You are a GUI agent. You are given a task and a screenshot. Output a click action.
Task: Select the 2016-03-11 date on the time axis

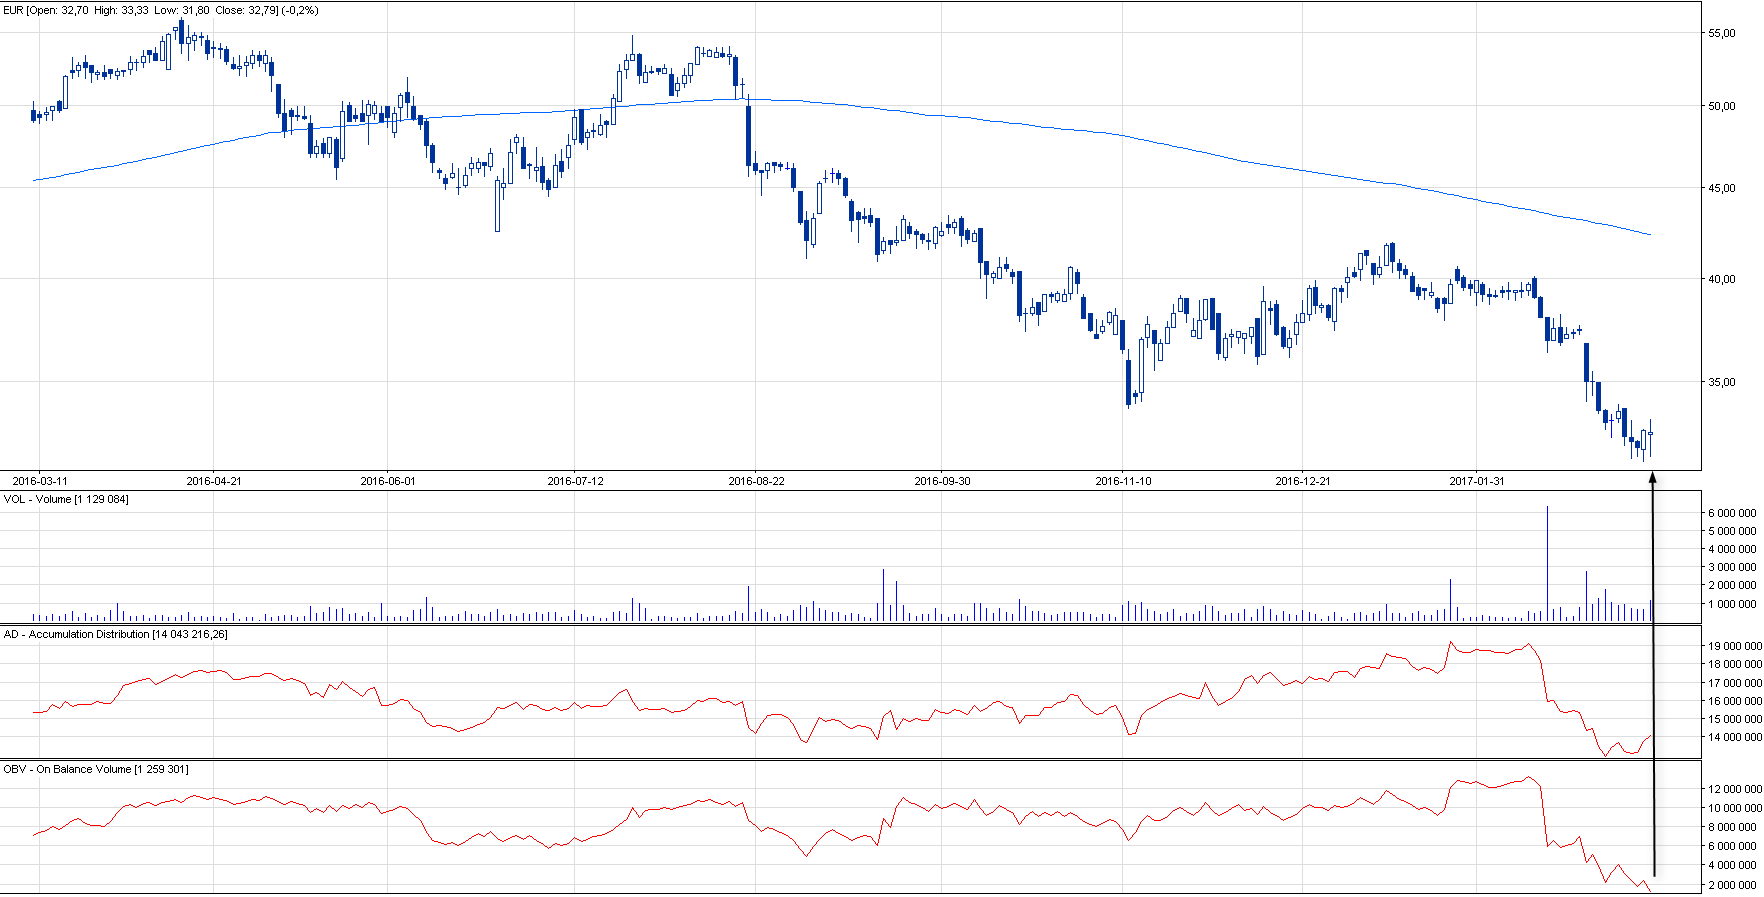click(40, 481)
